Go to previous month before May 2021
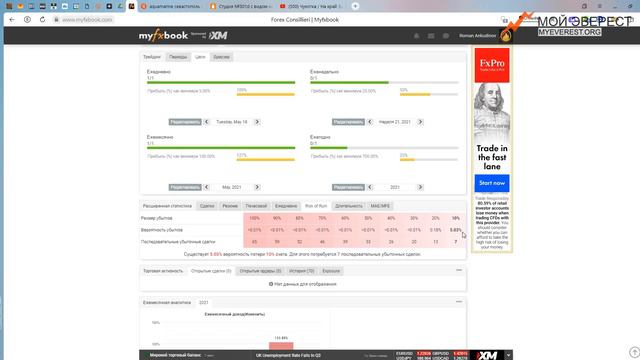640x360 pixels. tap(207, 187)
